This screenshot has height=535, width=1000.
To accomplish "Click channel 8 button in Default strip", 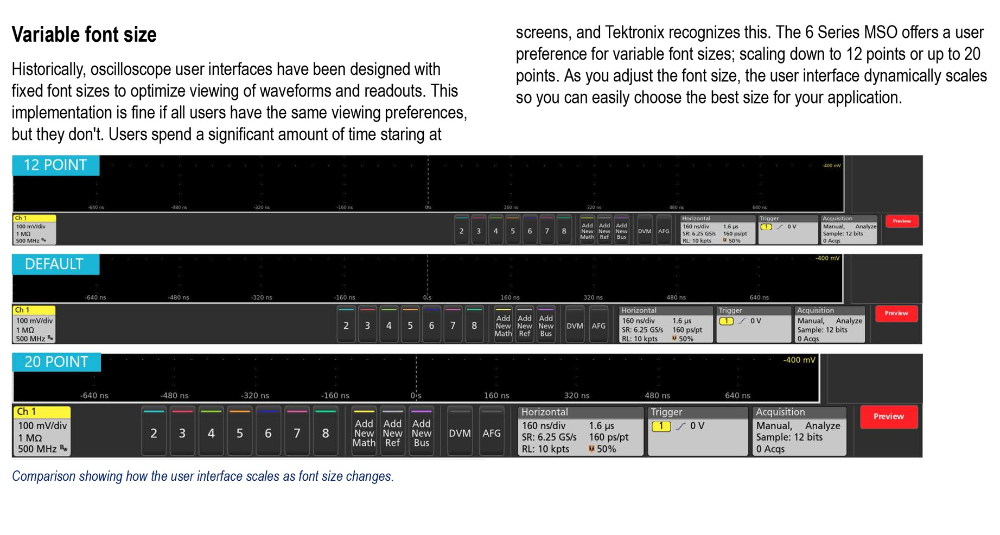I will [474, 325].
